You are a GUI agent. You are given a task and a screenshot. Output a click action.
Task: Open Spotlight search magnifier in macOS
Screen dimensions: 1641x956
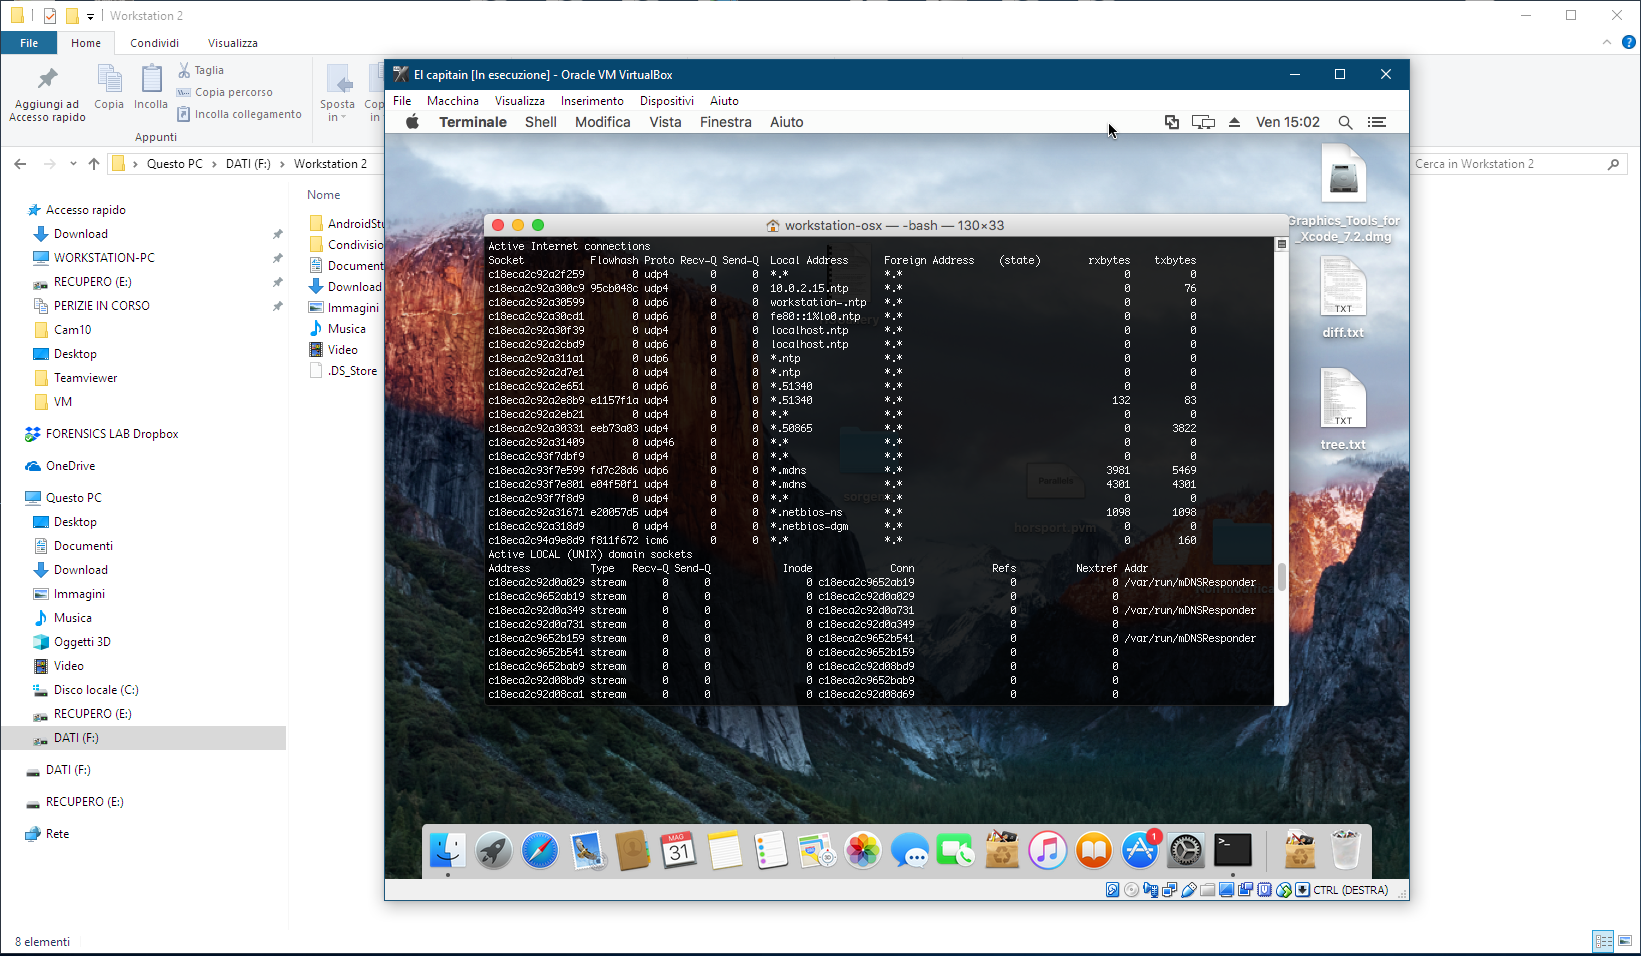point(1345,122)
